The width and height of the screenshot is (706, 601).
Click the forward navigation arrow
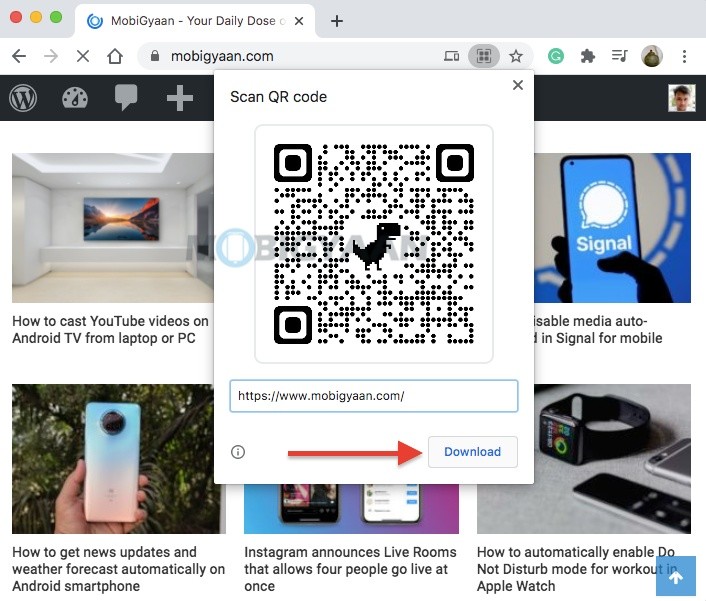pos(51,56)
